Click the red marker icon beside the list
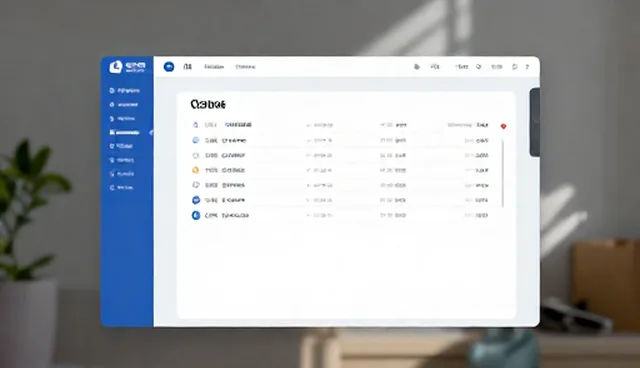This screenshot has height=368, width=640. pos(503,126)
